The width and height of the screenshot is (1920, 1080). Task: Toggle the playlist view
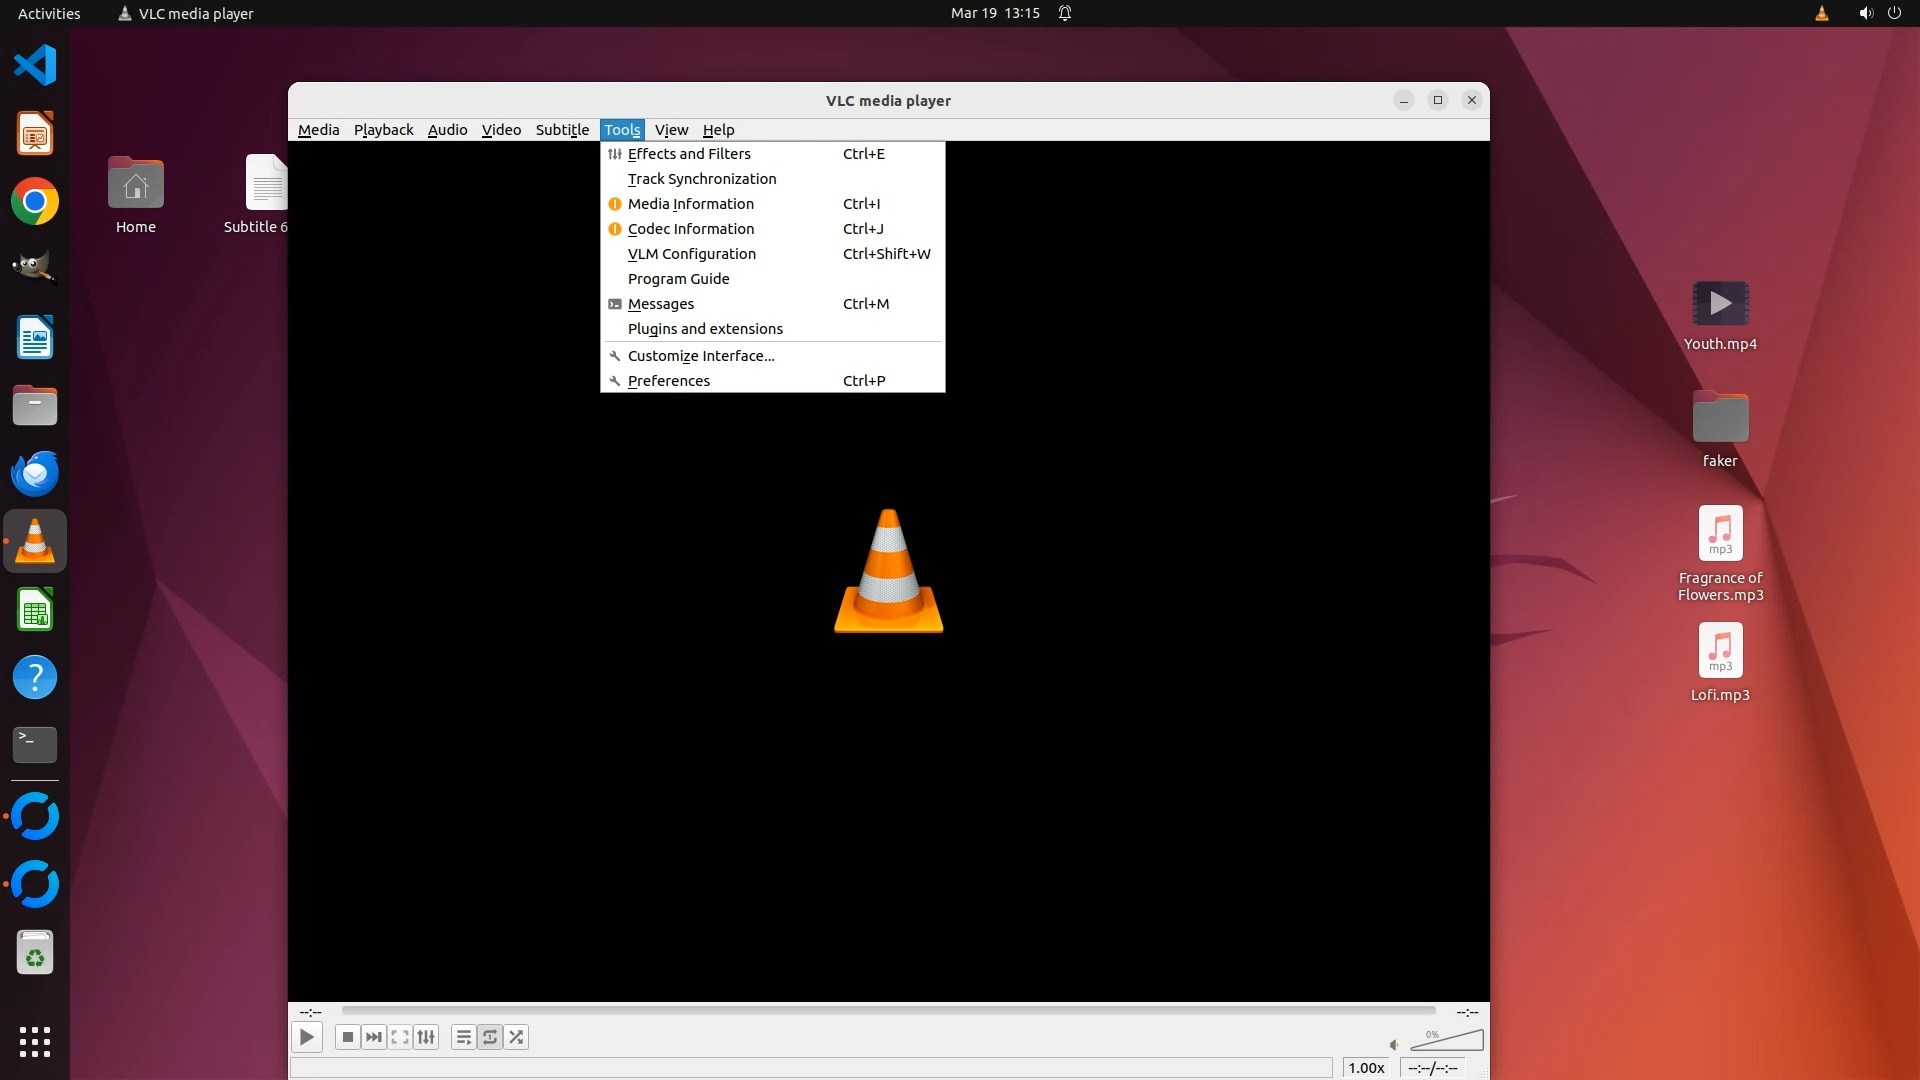click(463, 1037)
